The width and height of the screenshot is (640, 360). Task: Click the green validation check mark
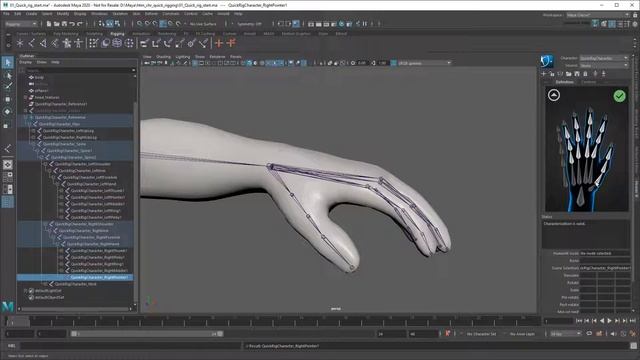(x=619, y=96)
